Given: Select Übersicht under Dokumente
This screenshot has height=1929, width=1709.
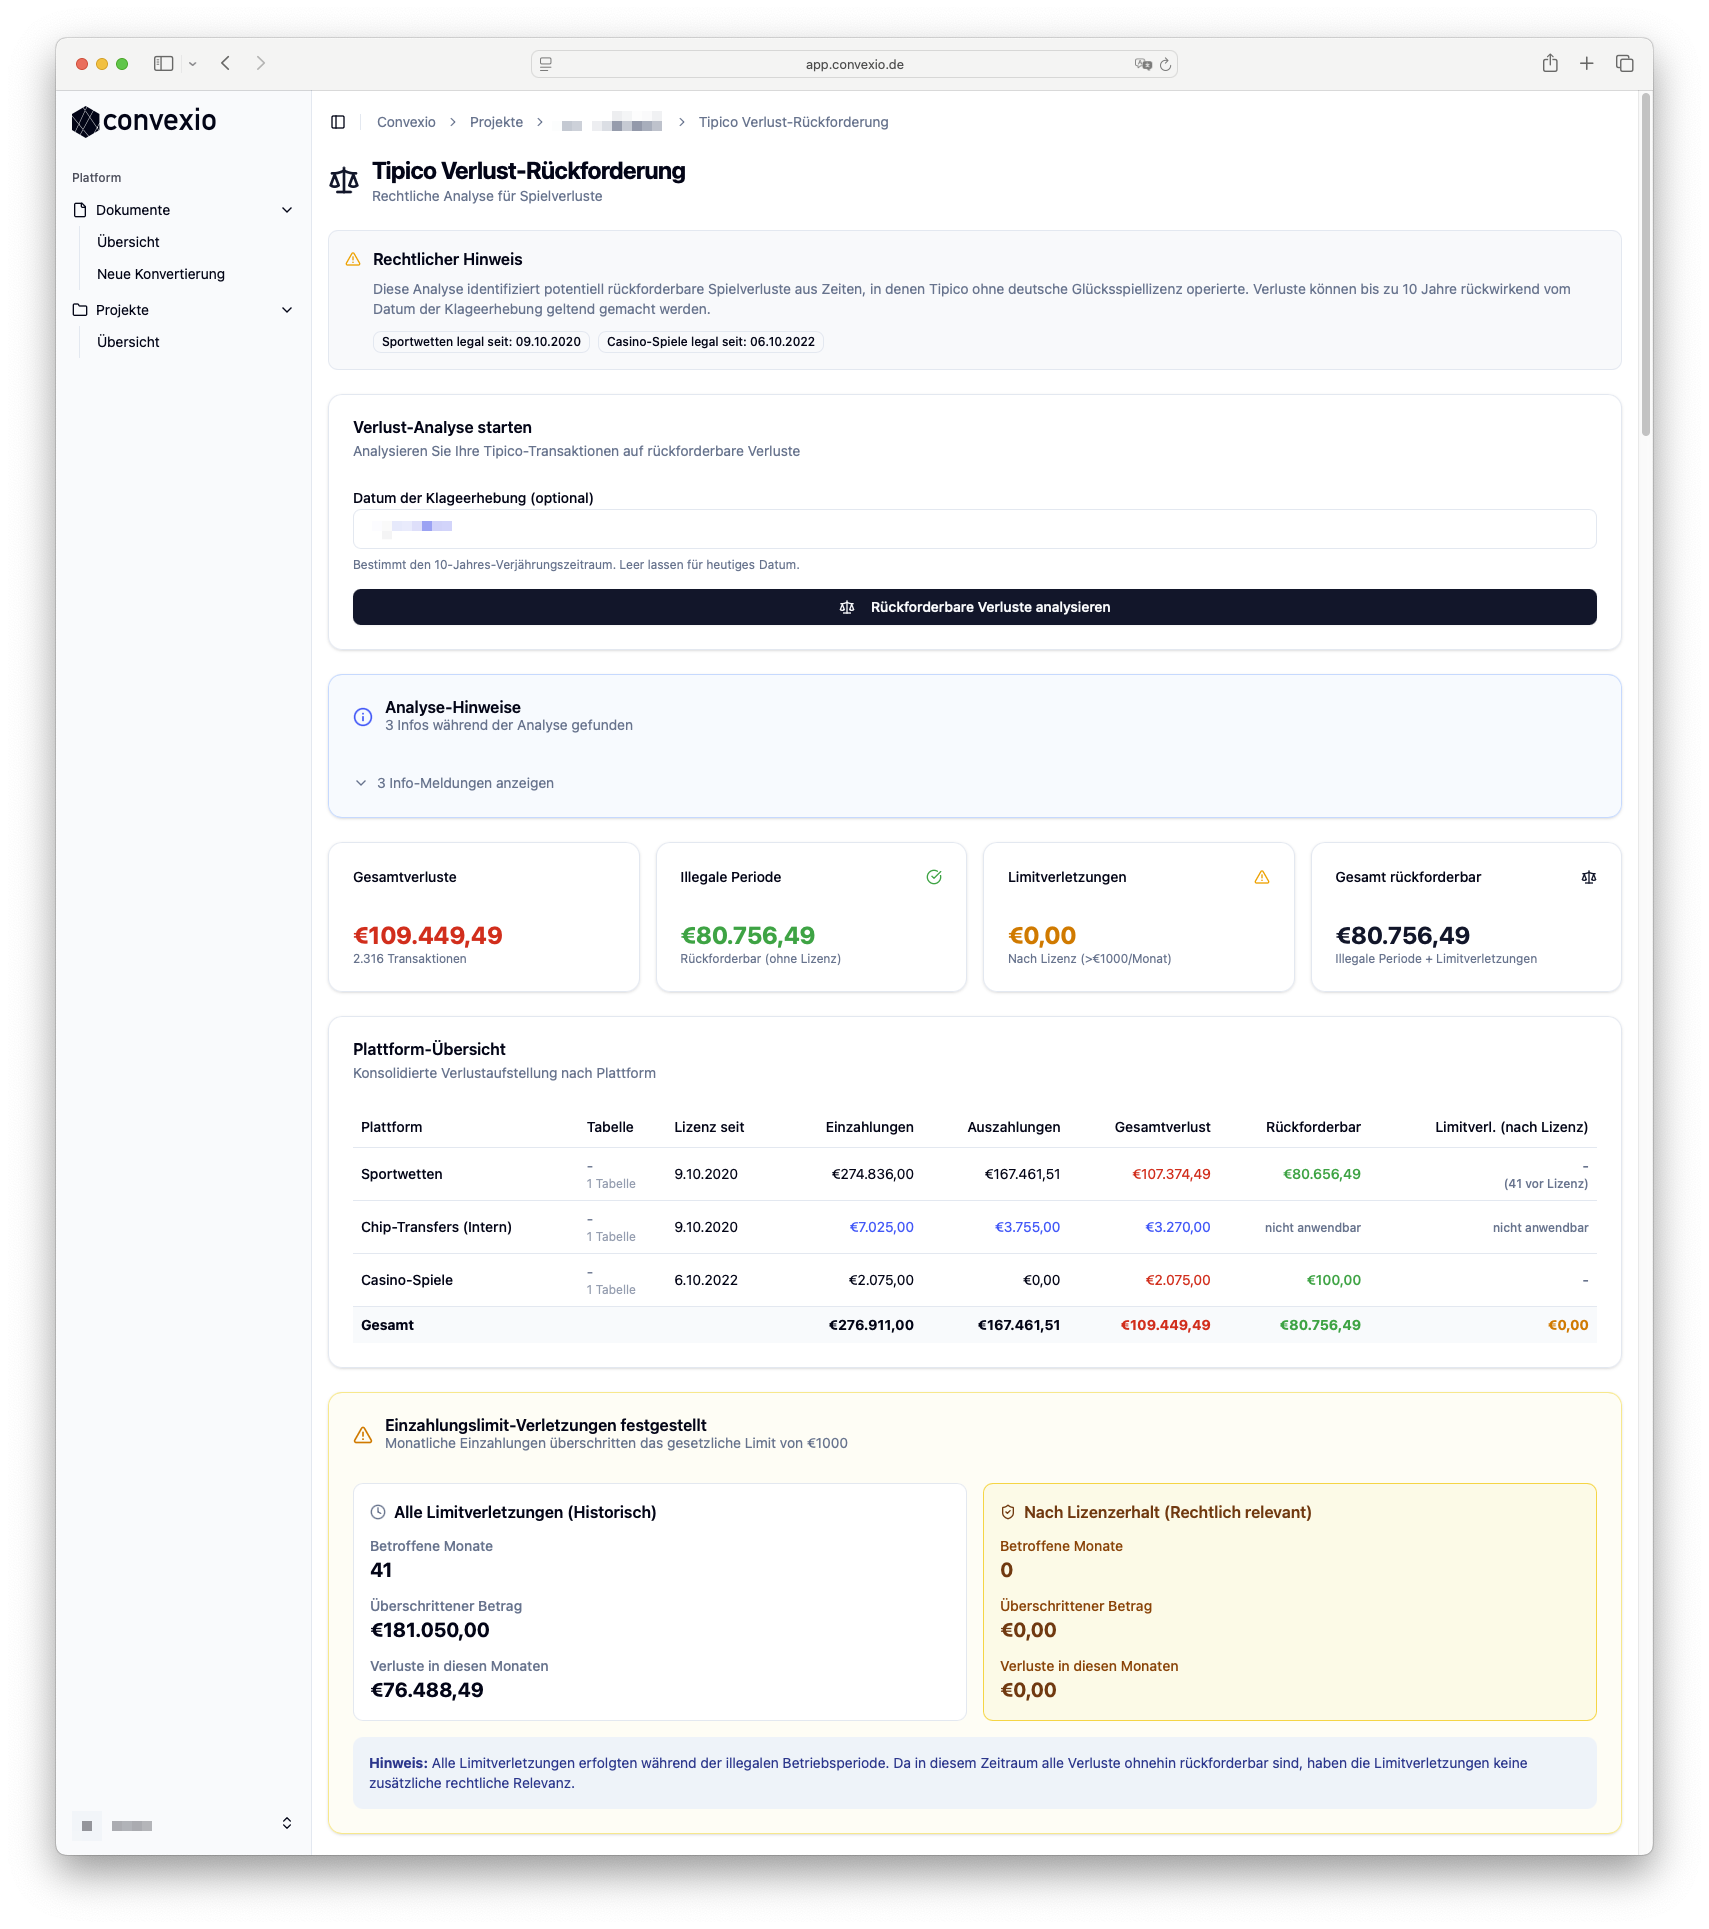Looking at the screenshot, I should tap(128, 242).
